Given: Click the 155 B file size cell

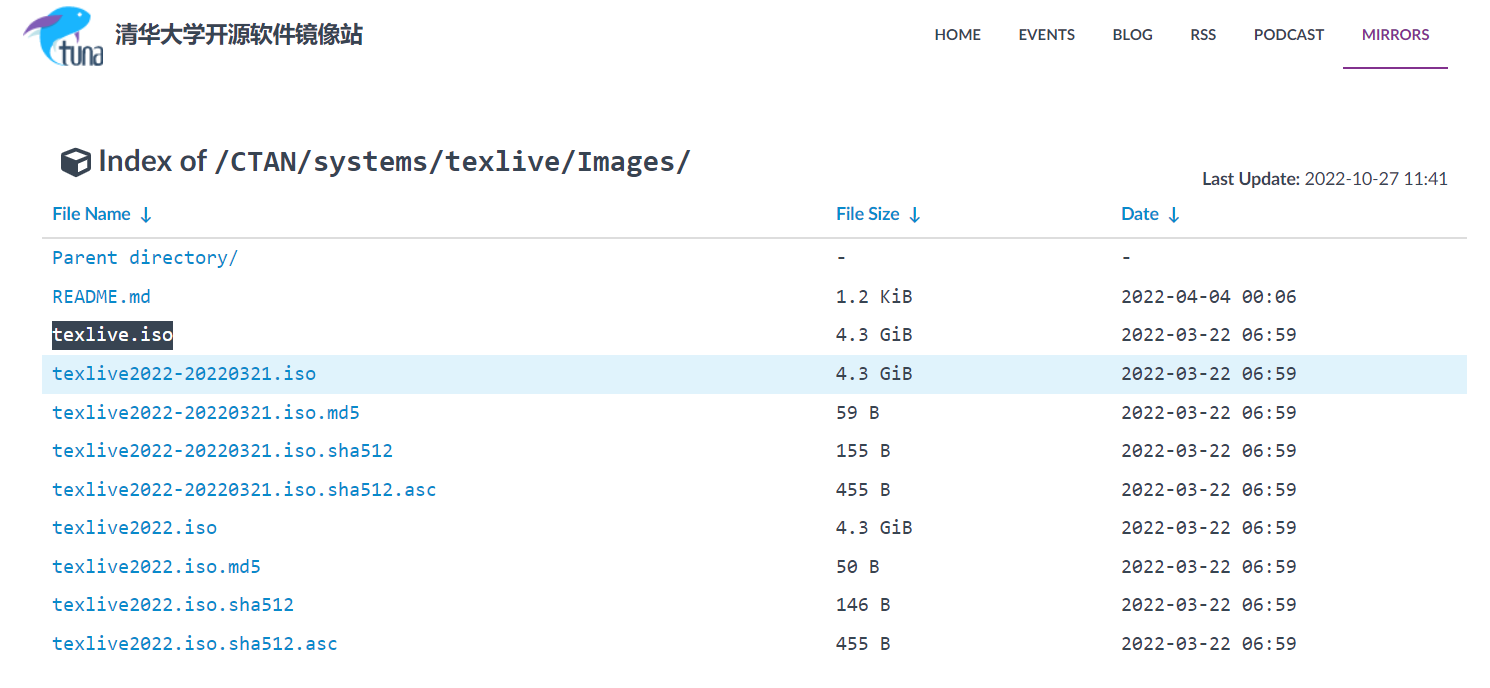Looking at the screenshot, I should point(863,451).
